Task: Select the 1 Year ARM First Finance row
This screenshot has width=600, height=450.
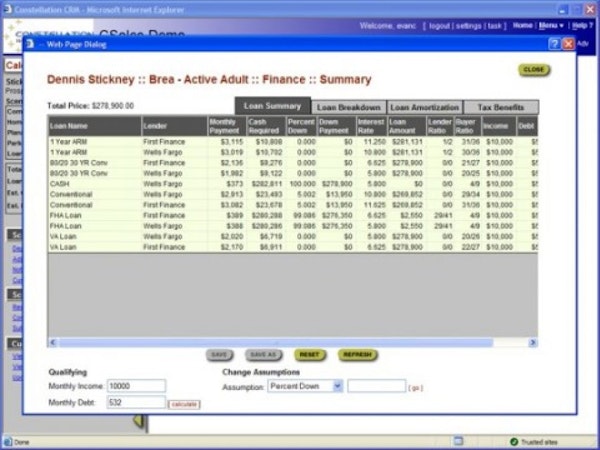Action: pyautogui.click(x=293, y=142)
